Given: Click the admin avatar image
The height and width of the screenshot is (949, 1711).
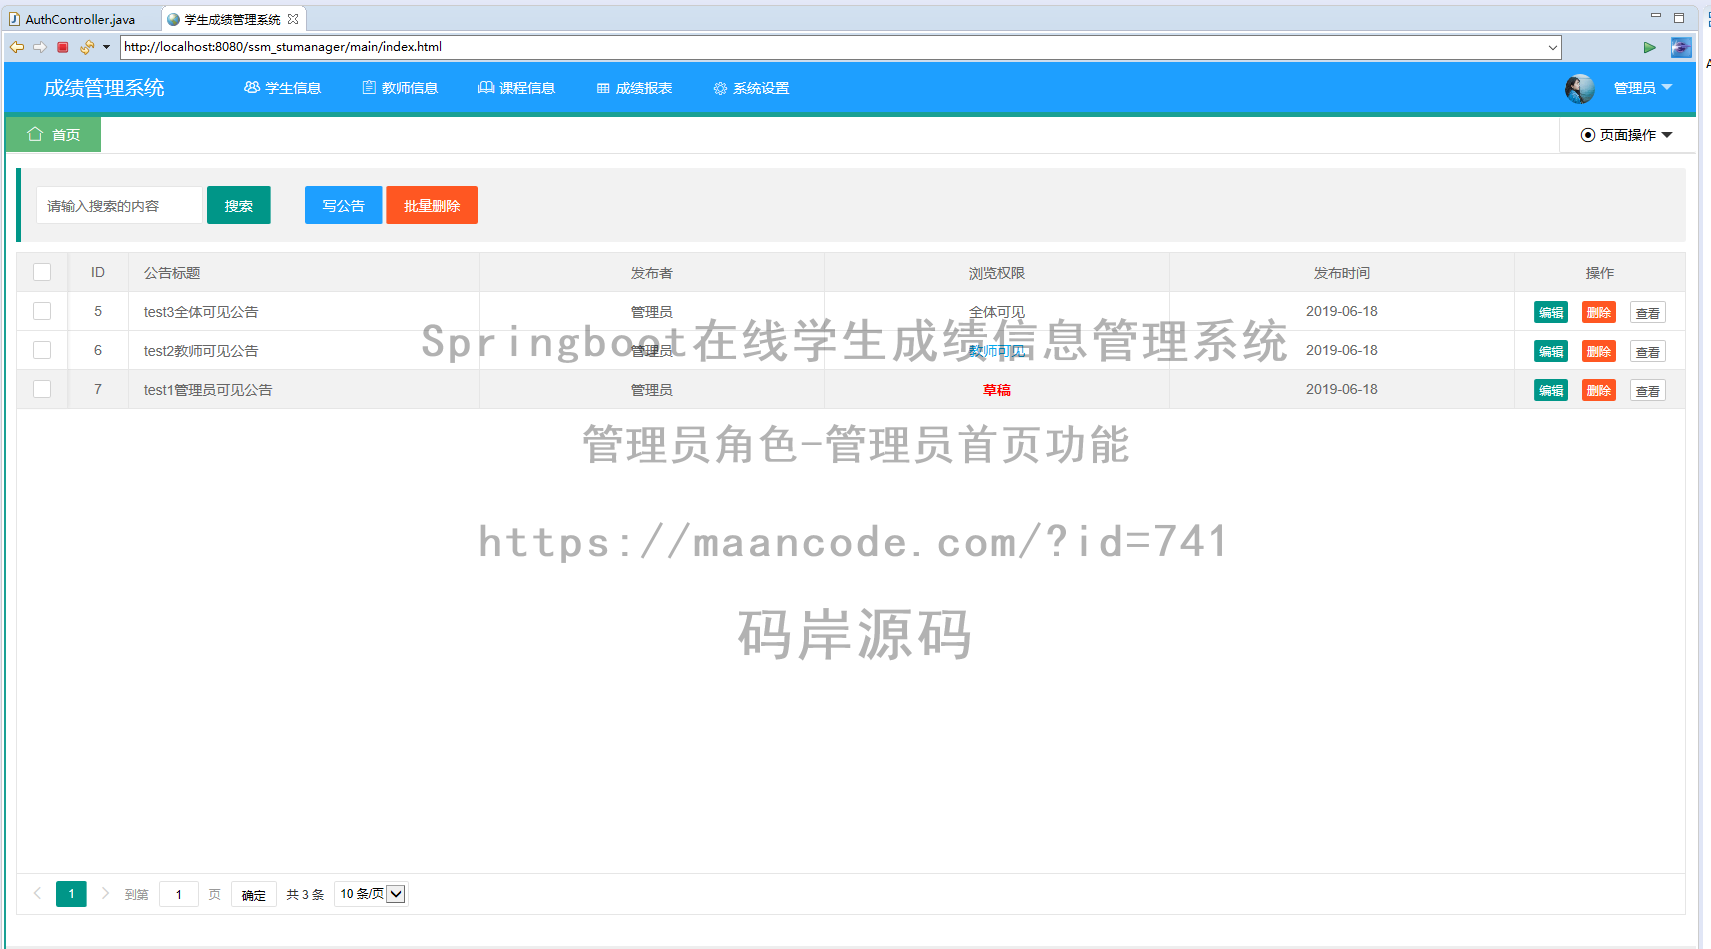Looking at the screenshot, I should point(1580,88).
